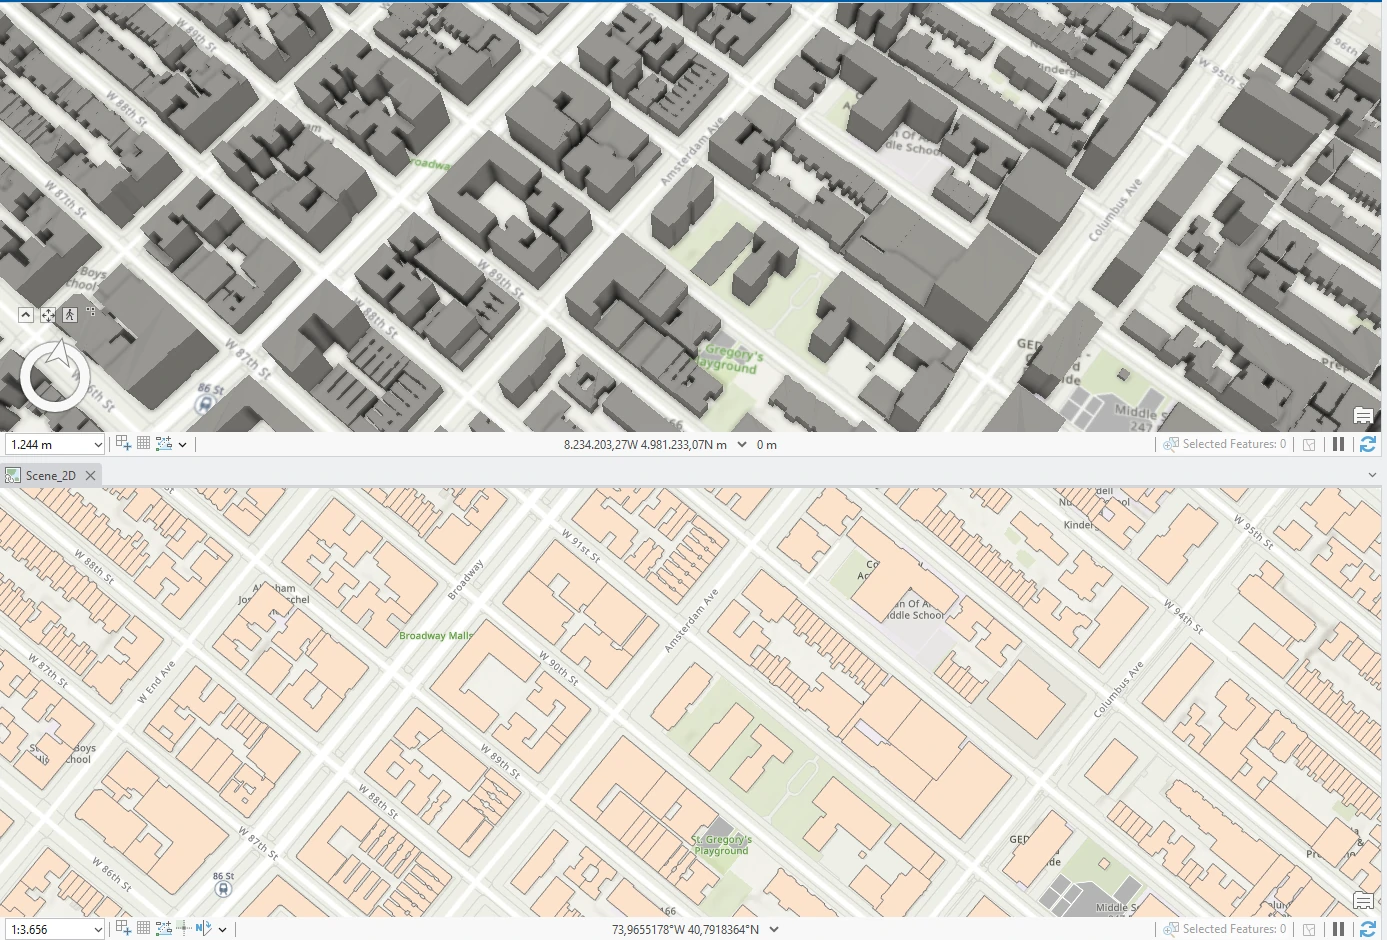Click the Columbus Ave label in the 3D scene
Image resolution: width=1387 pixels, height=940 pixels.
pyautogui.click(x=1115, y=210)
